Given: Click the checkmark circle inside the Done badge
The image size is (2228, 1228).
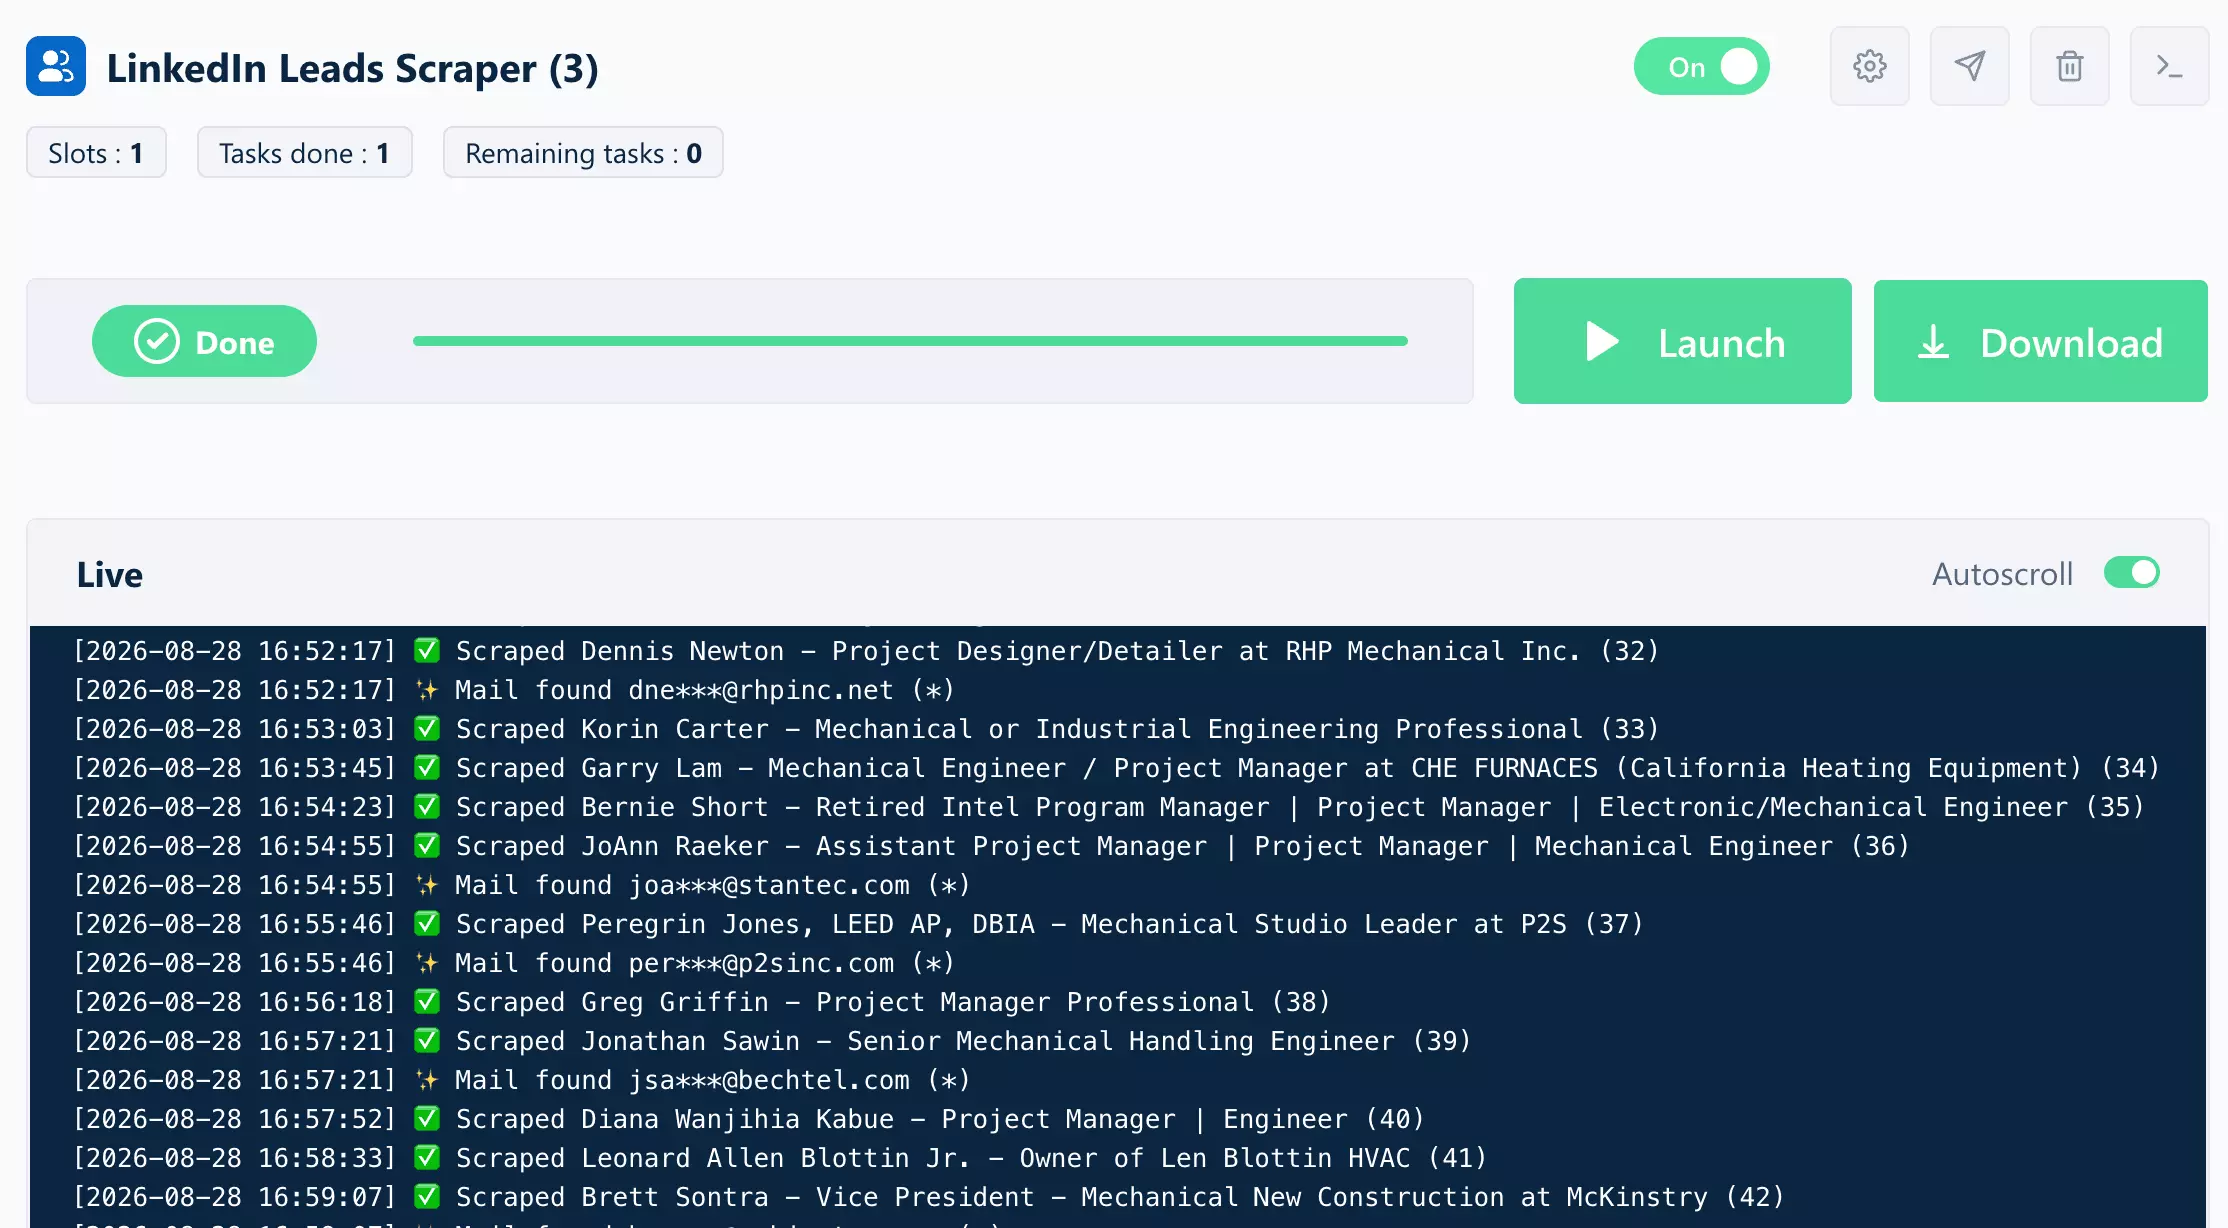Looking at the screenshot, I should coord(157,341).
